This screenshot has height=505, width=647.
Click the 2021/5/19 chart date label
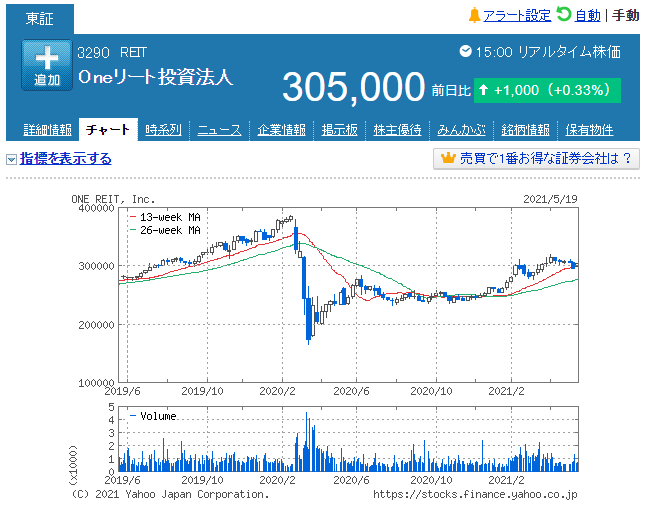pos(550,199)
